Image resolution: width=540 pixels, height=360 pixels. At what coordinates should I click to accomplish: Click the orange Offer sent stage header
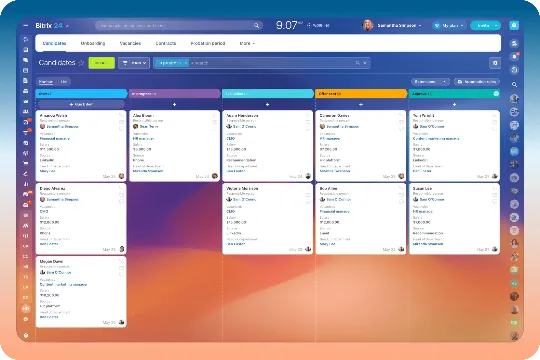[x=361, y=94]
